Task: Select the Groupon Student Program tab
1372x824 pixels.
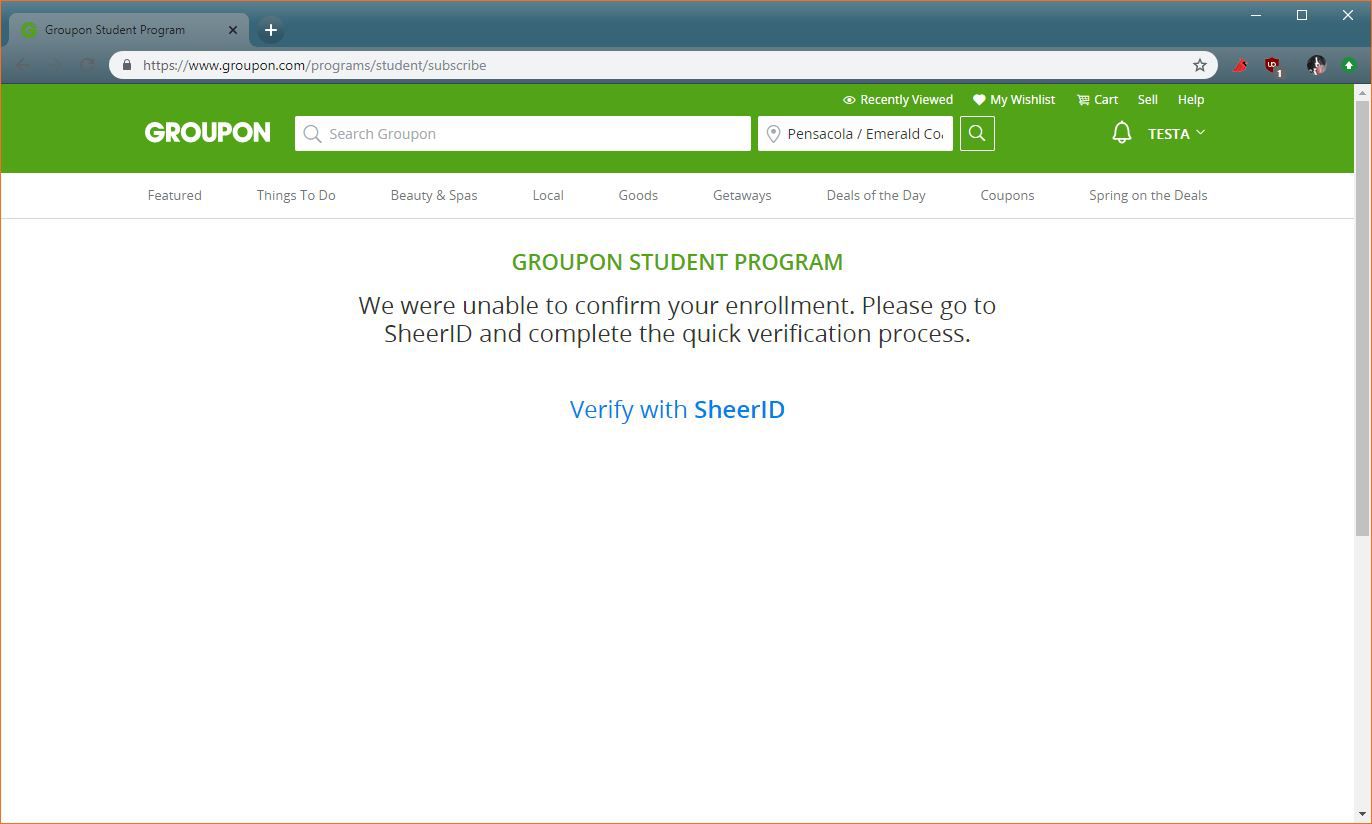Action: [x=129, y=30]
